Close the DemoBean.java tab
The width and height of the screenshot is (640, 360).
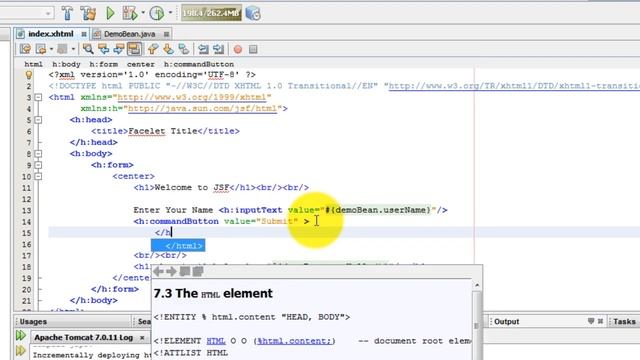(166, 34)
